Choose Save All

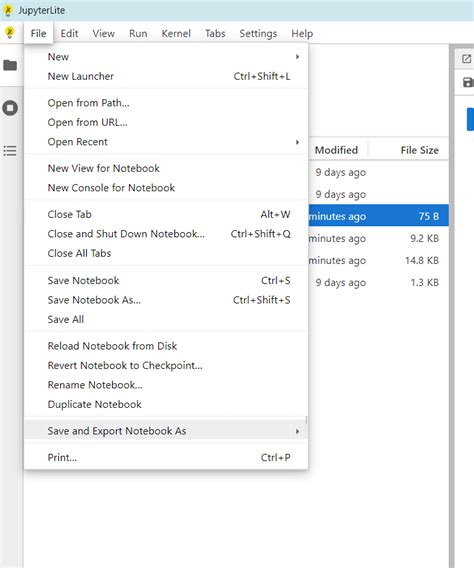point(166,320)
